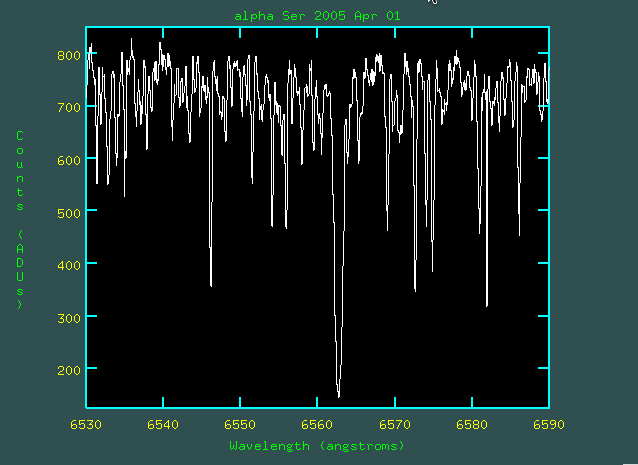This screenshot has height=465, width=638.
Task: Click the y-axis value 700
Action: 69,108
